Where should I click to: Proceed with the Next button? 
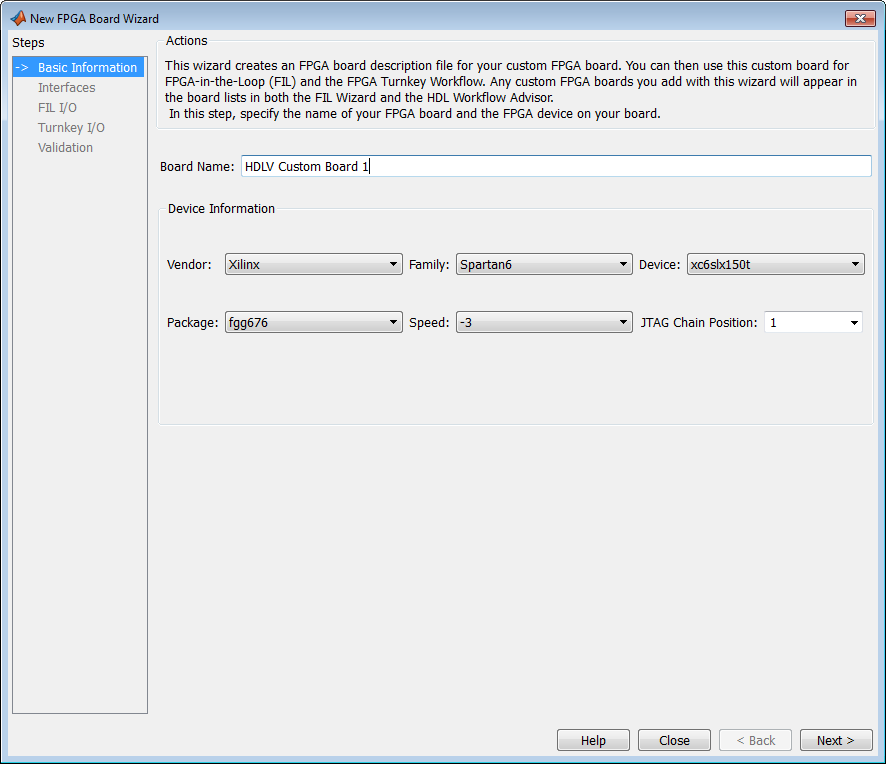836,740
